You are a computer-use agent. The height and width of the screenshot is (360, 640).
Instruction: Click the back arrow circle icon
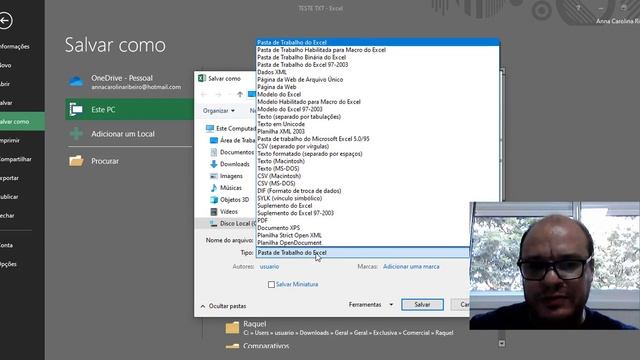(5, 21)
